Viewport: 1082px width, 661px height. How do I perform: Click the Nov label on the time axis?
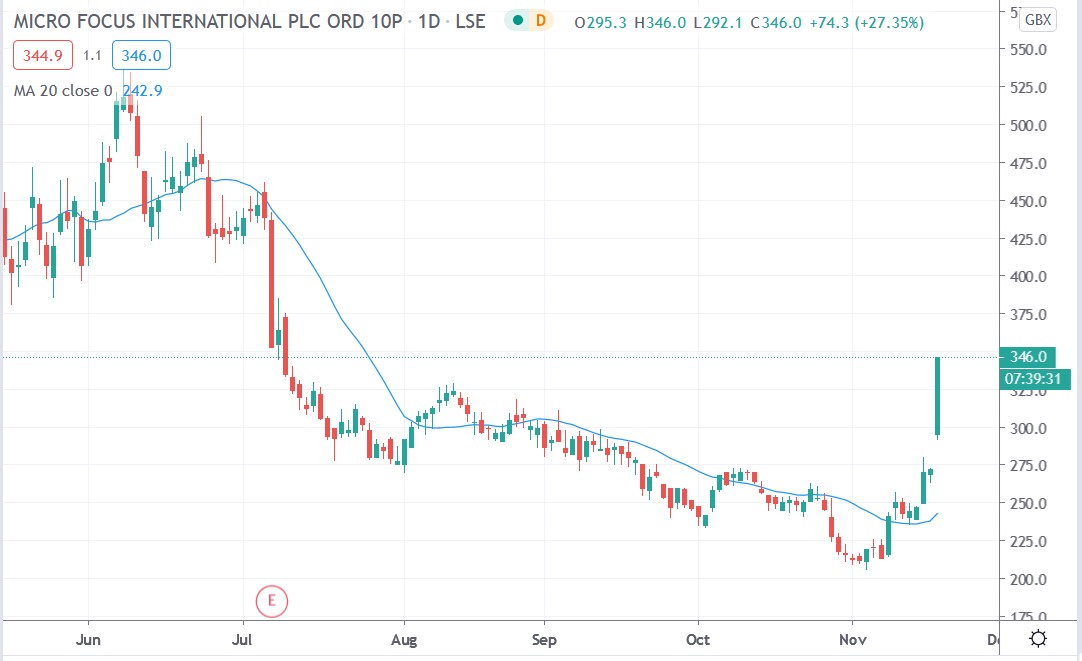tap(854, 639)
